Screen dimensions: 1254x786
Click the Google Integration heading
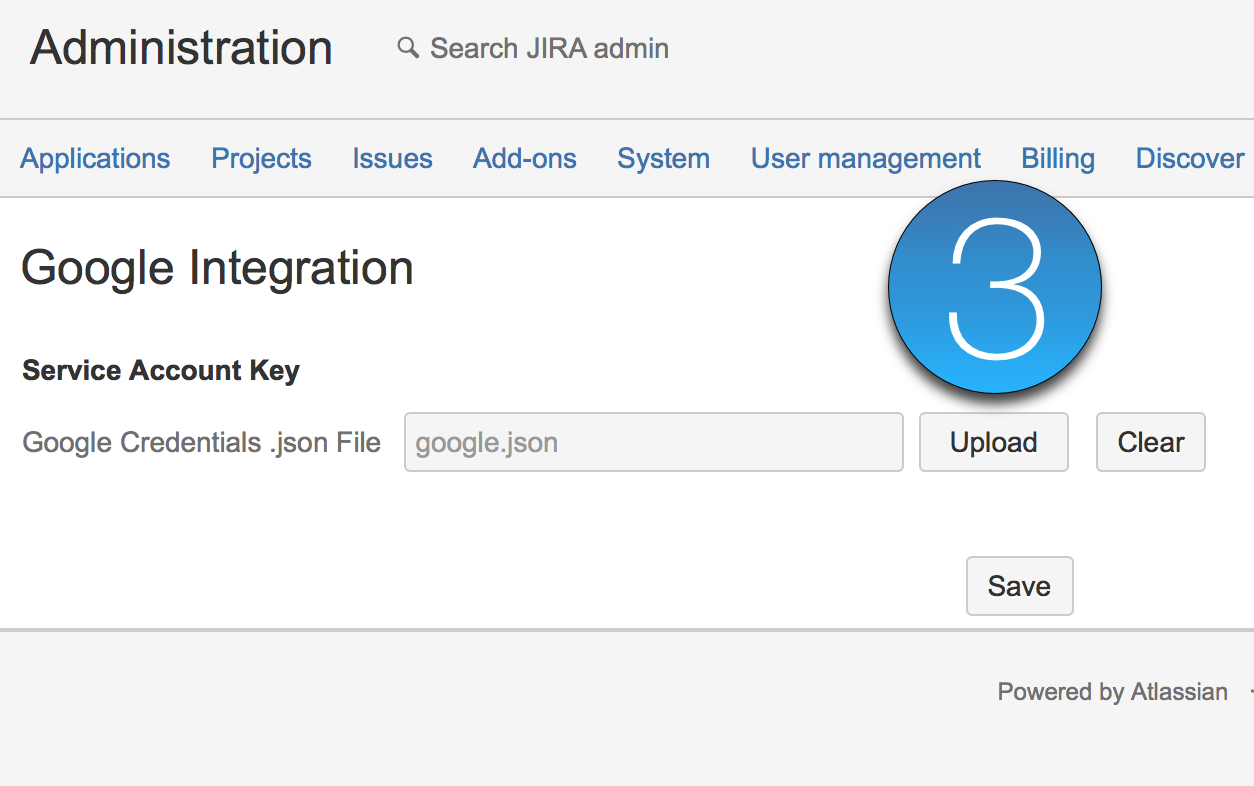tap(217, 268)
